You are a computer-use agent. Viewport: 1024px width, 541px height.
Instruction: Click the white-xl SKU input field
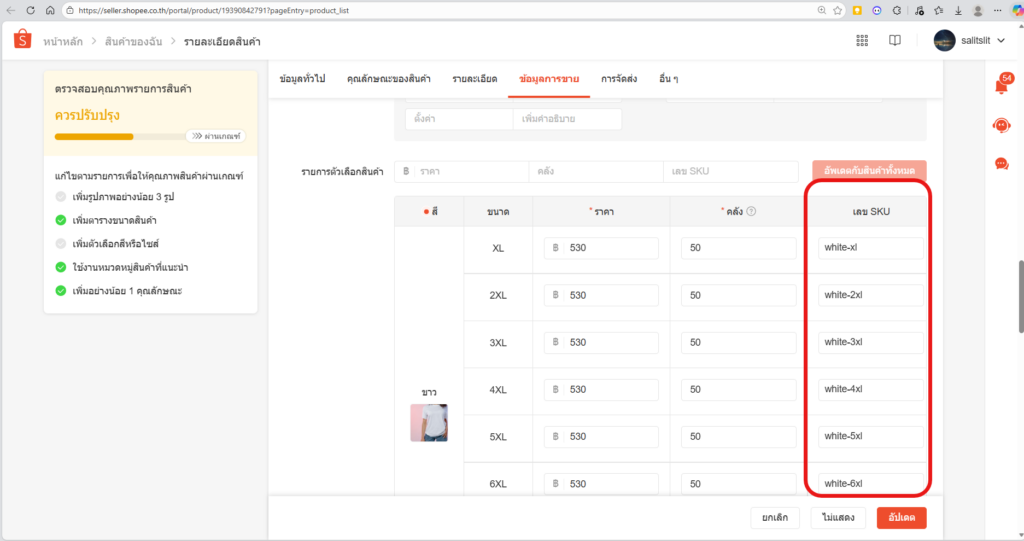coord(867,248)
